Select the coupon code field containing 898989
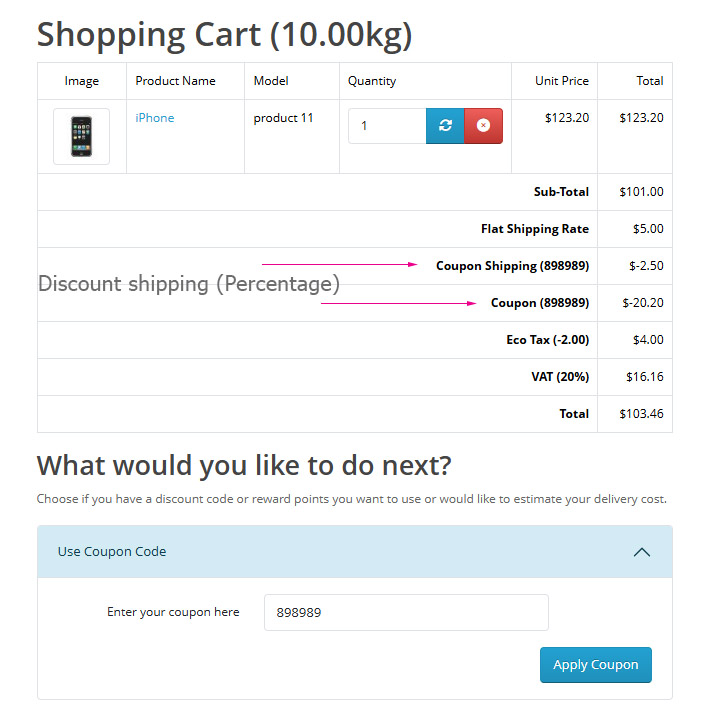710x710 pixels. click(x=406, y=612)
